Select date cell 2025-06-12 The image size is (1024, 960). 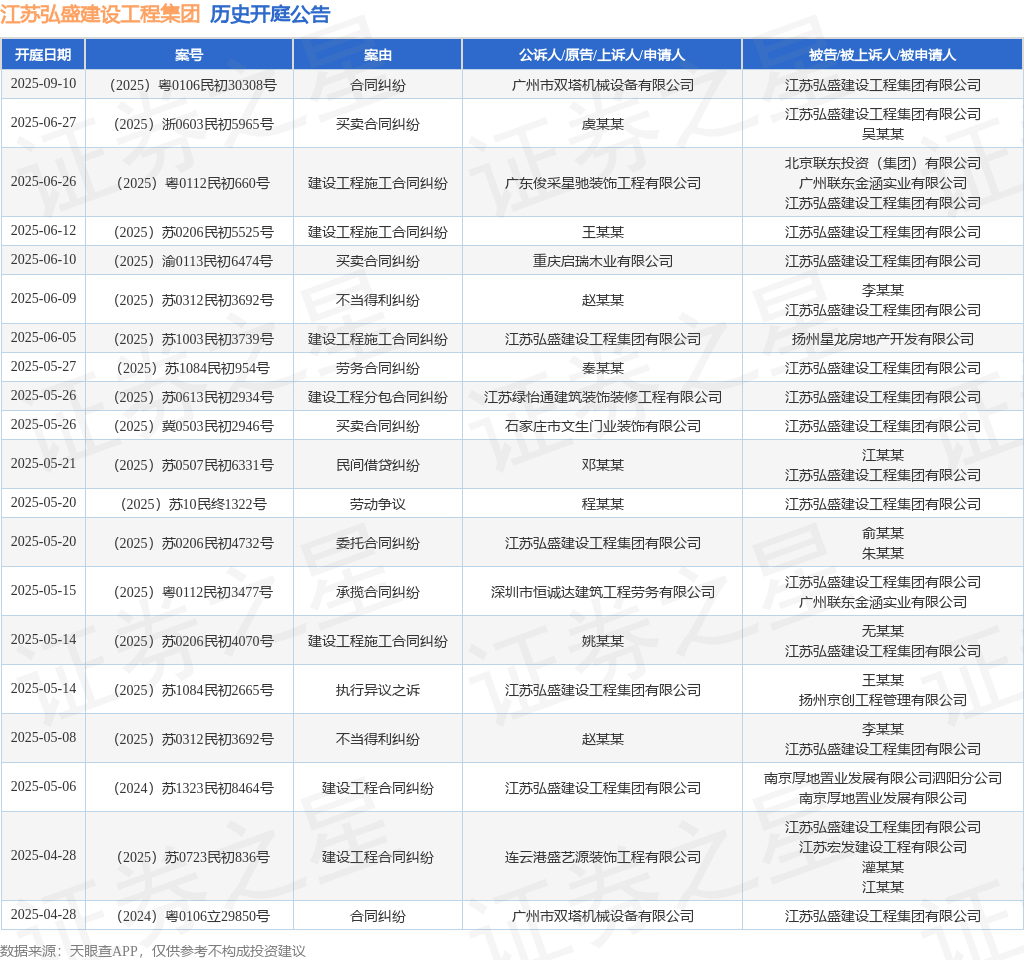[x=43, y=231]
